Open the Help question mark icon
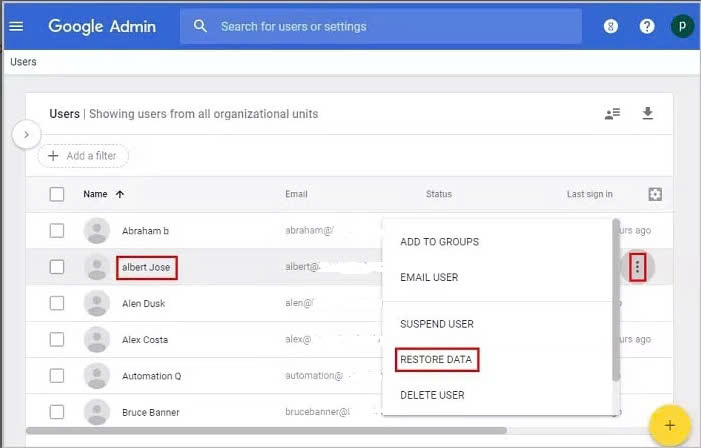The width and height of the screenshot is (701, 448). (x=647, y=26)
